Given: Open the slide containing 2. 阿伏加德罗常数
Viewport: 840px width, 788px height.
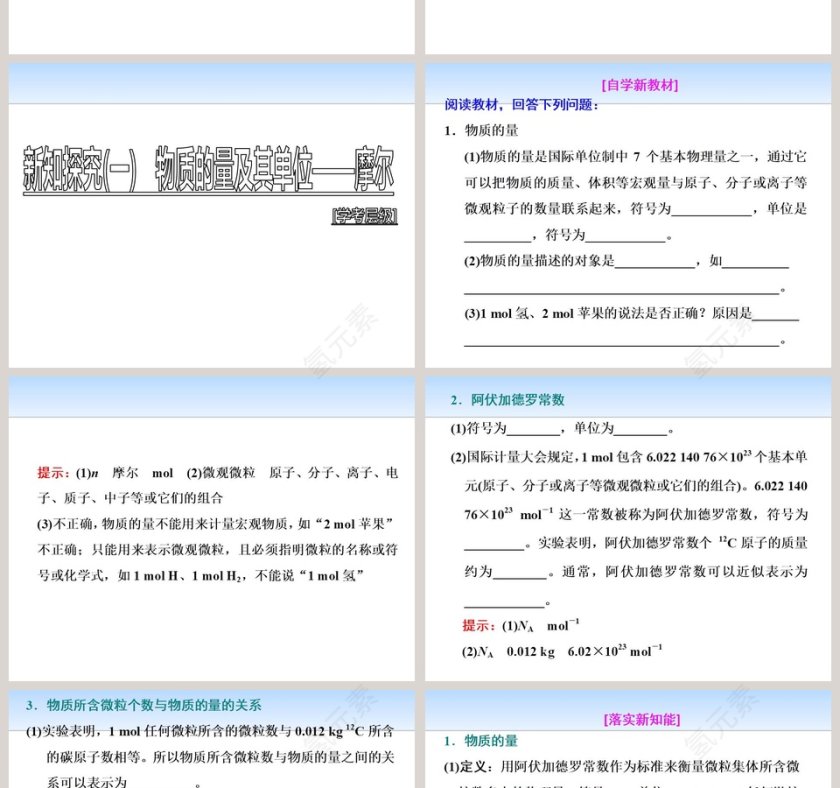Looking at the screenshot, I should pos(630,520).
